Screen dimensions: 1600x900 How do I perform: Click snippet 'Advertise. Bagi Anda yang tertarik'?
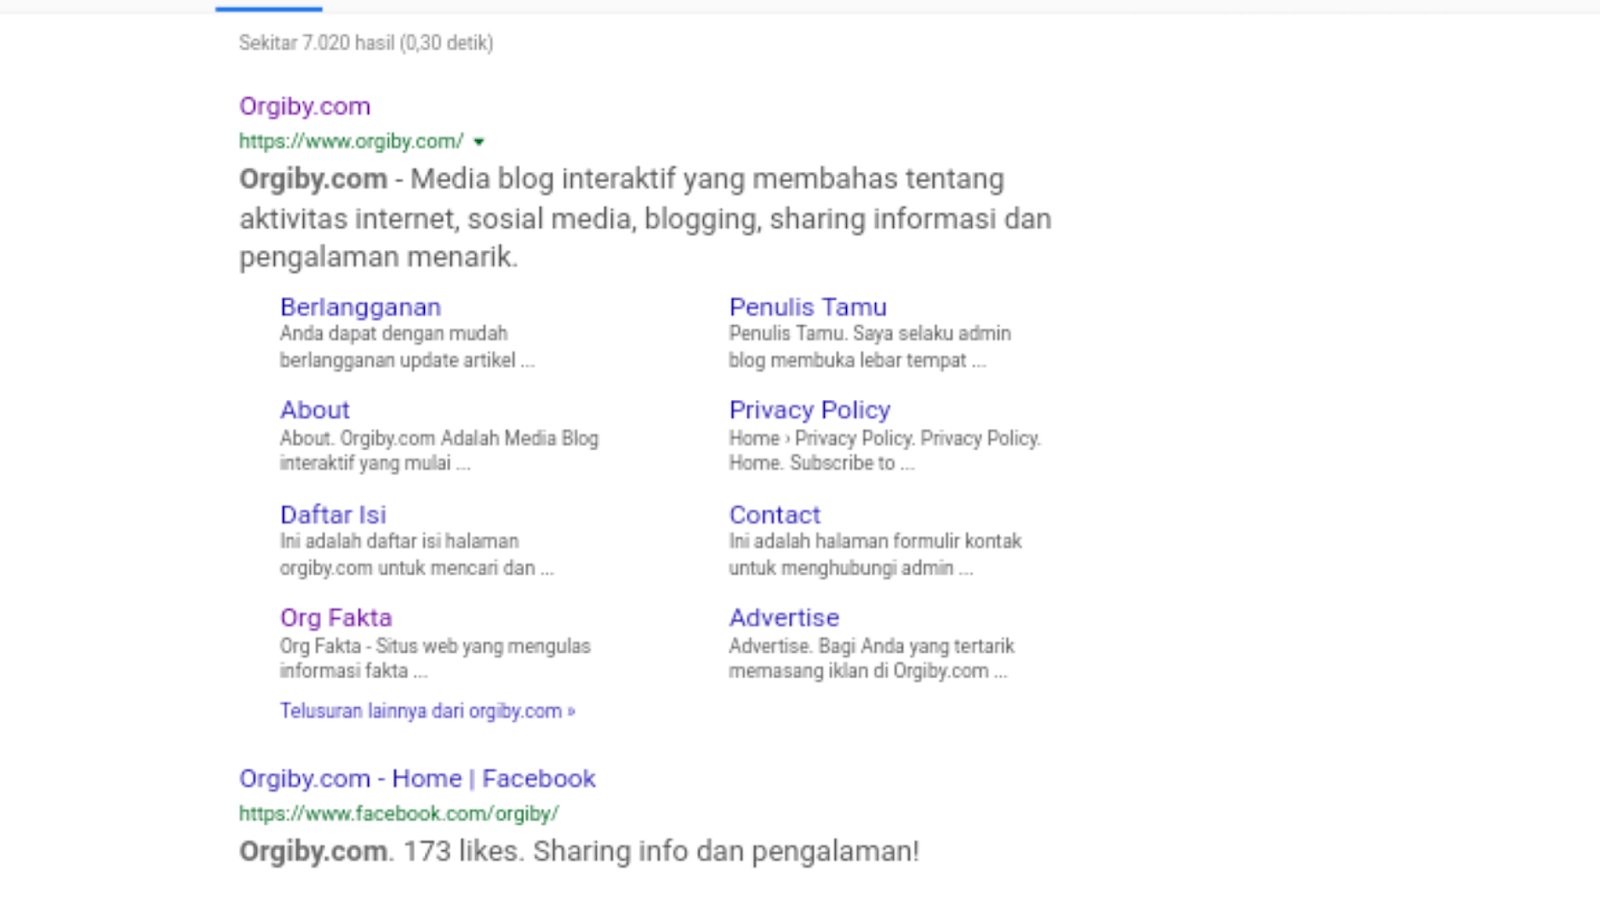point(872,646)
